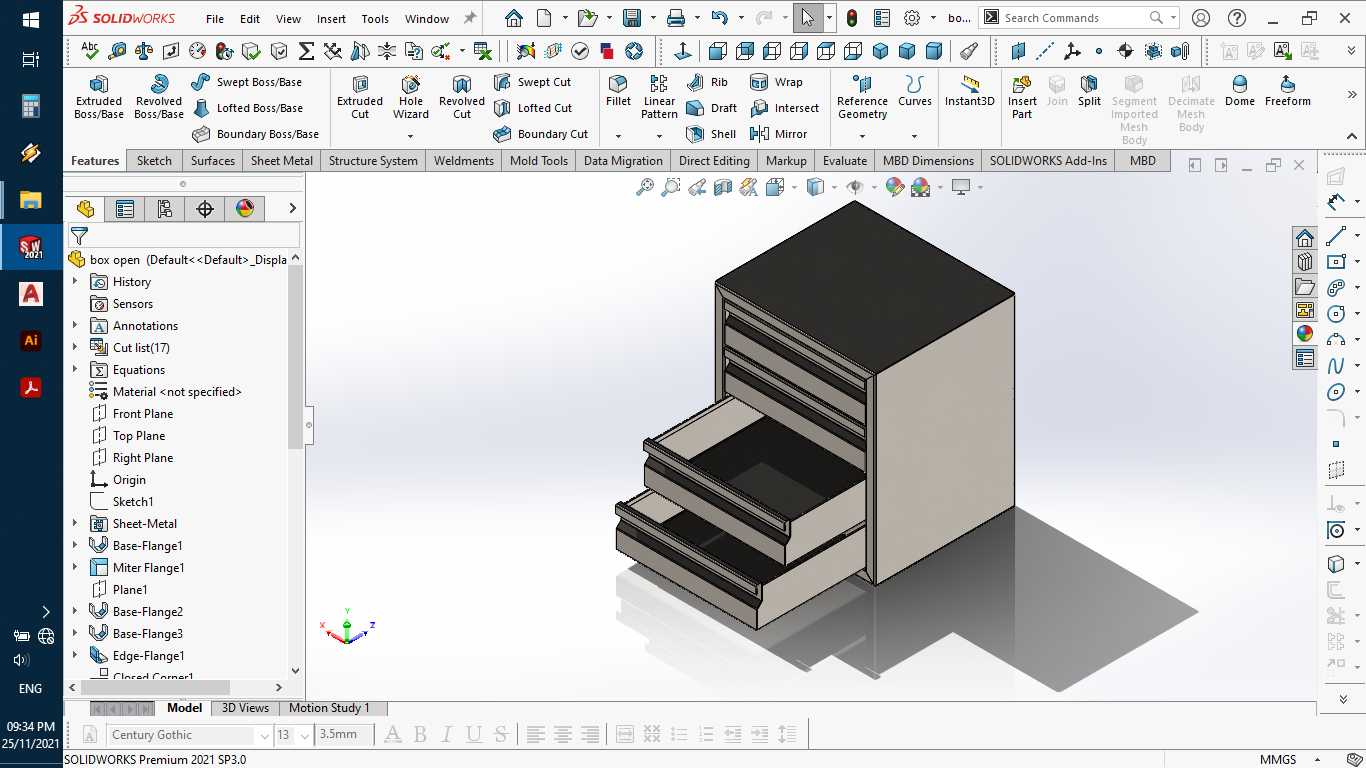1366x768 pixels.
Task: Open the Design Library task pane tab
Action: (x=1305, y=262)
